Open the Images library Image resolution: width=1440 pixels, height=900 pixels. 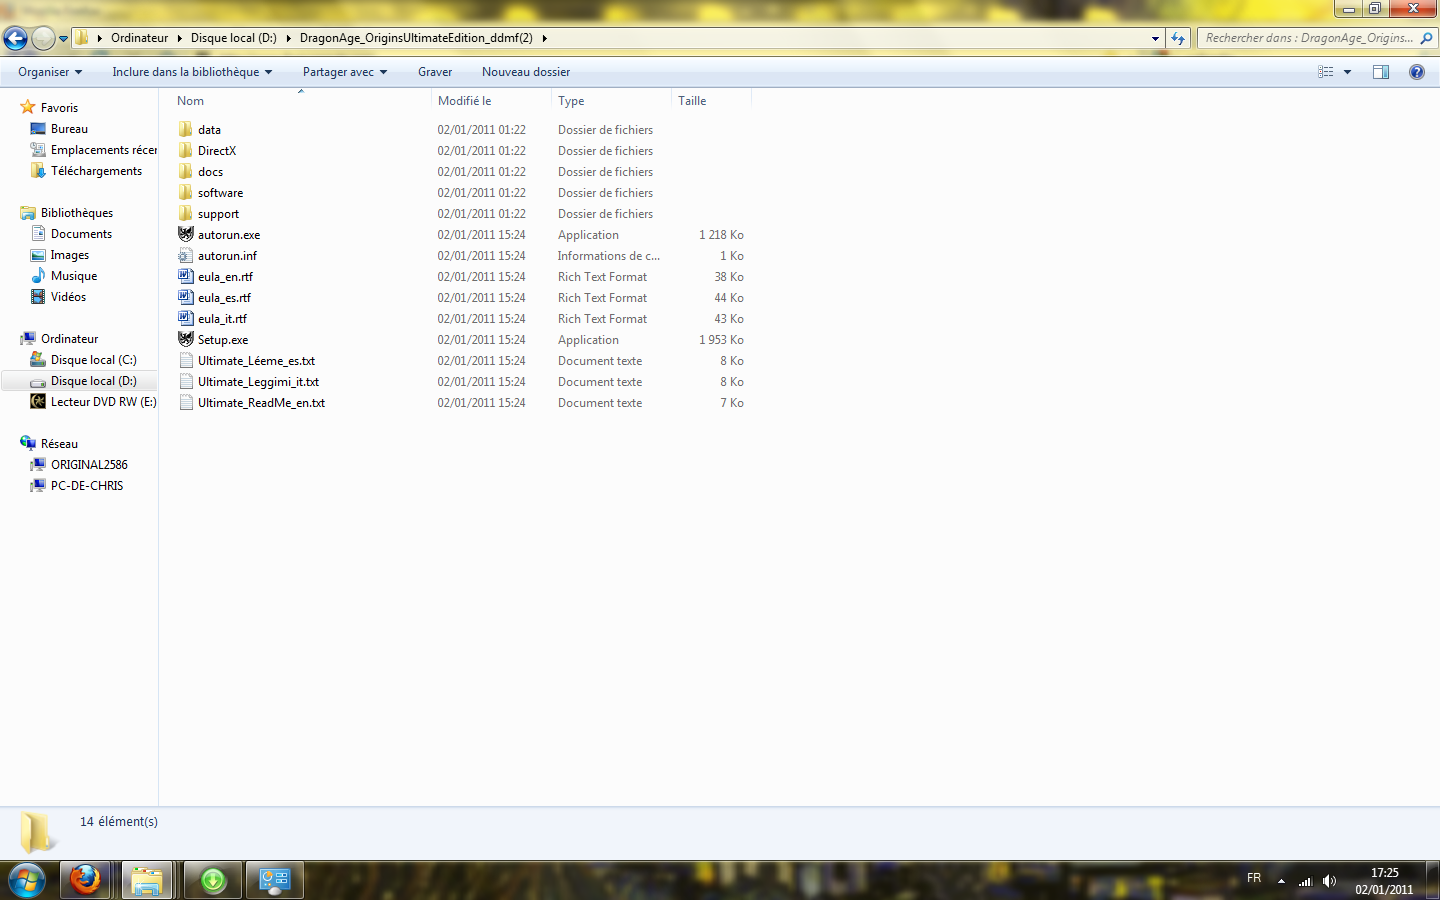(x=70, y=255)
